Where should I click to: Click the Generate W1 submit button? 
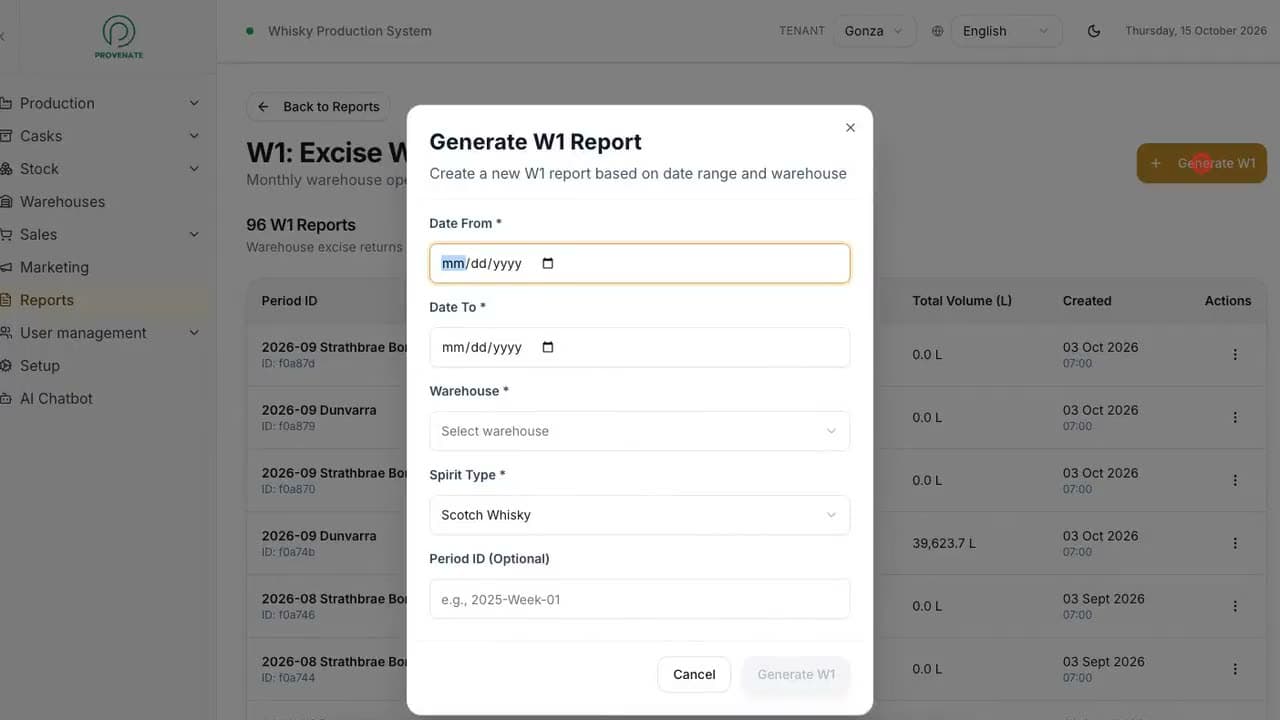796,675
